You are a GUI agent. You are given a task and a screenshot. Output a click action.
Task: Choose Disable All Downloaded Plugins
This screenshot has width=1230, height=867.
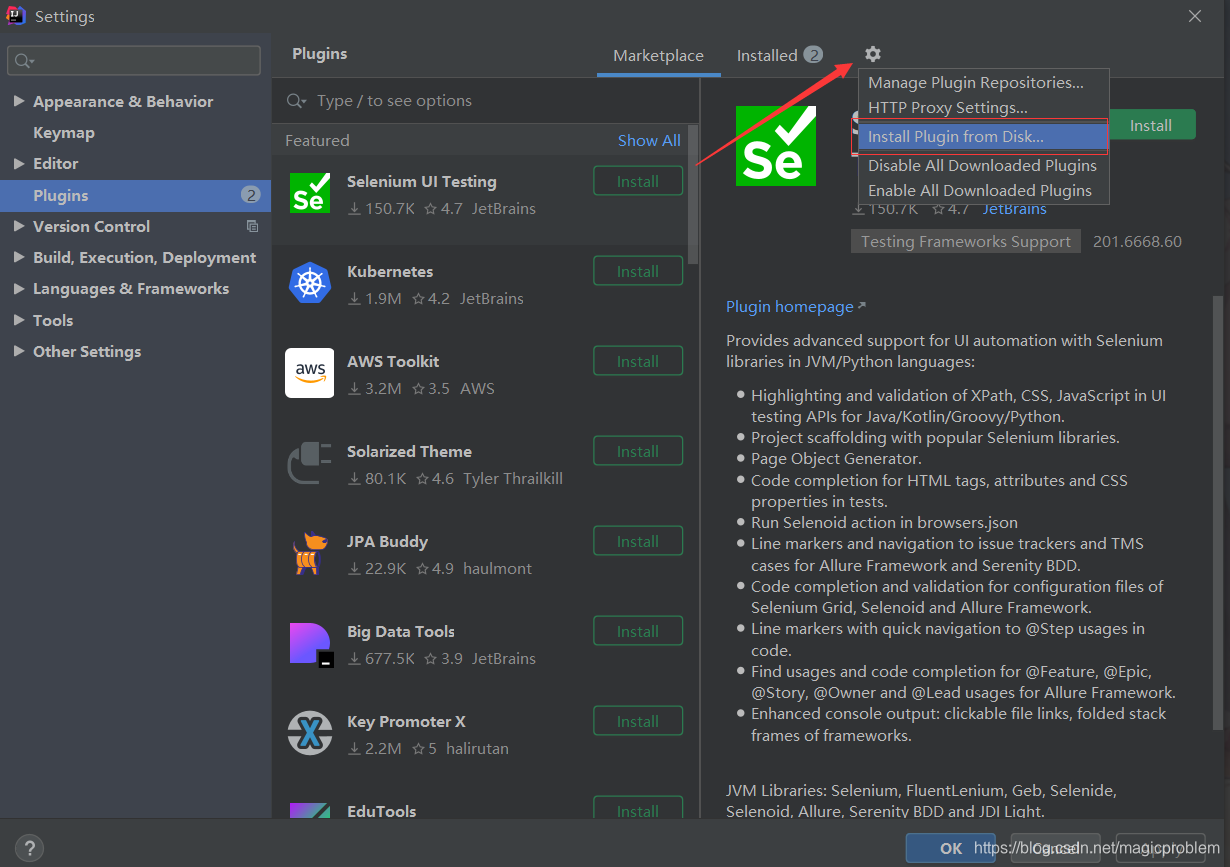tap(983, 166)
